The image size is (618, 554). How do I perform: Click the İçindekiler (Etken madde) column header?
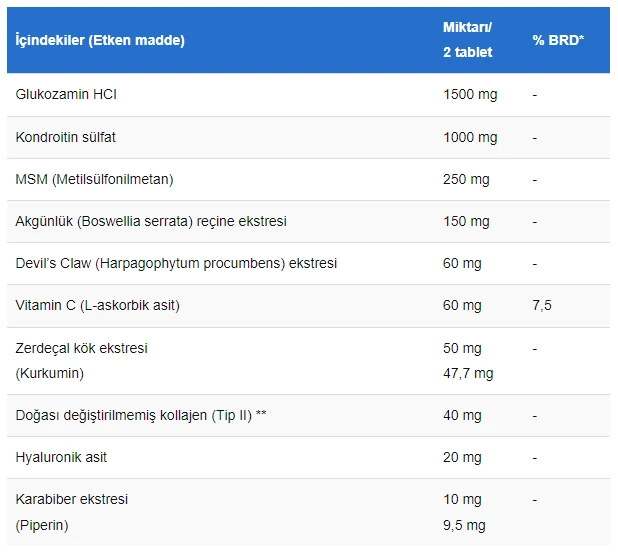coord(100,40)
